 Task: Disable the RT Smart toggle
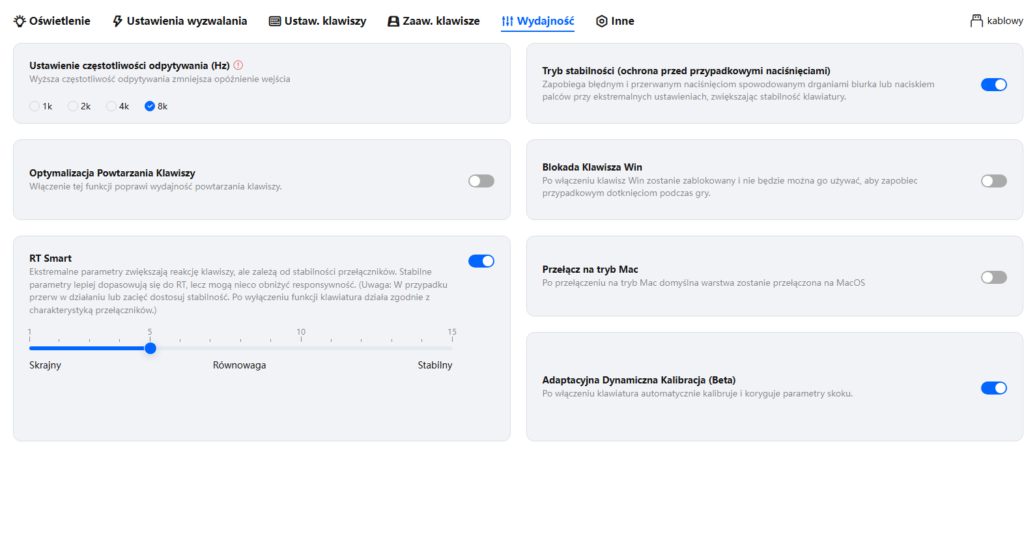coord(481,261)
